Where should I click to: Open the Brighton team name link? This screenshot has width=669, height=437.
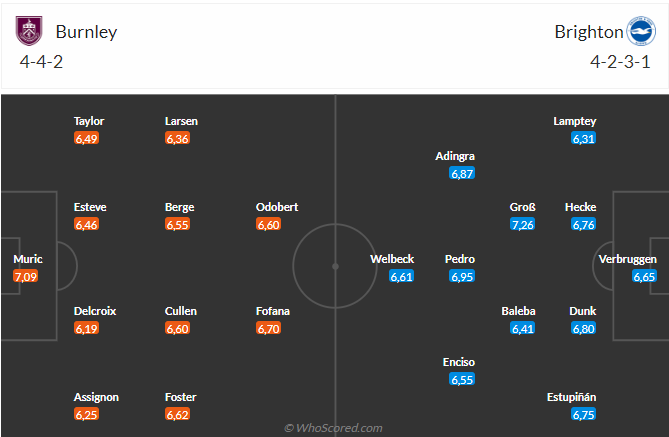(586, 31)
